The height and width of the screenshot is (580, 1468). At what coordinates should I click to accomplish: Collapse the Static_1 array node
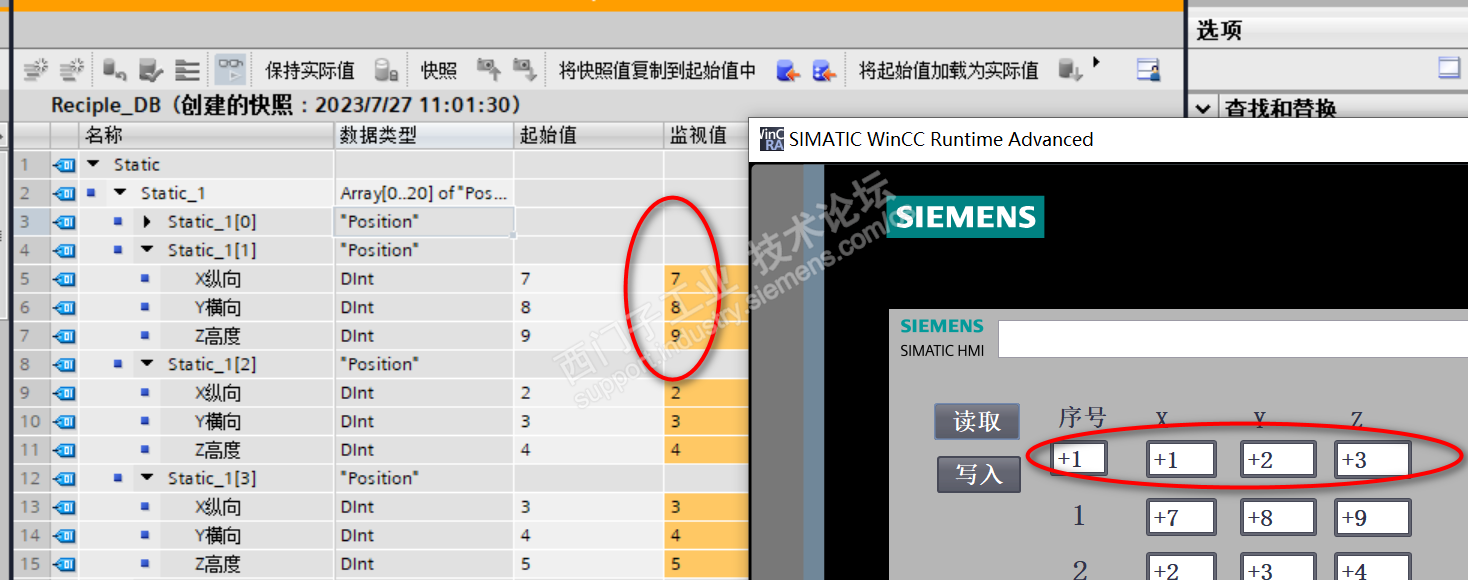(121, 193)
